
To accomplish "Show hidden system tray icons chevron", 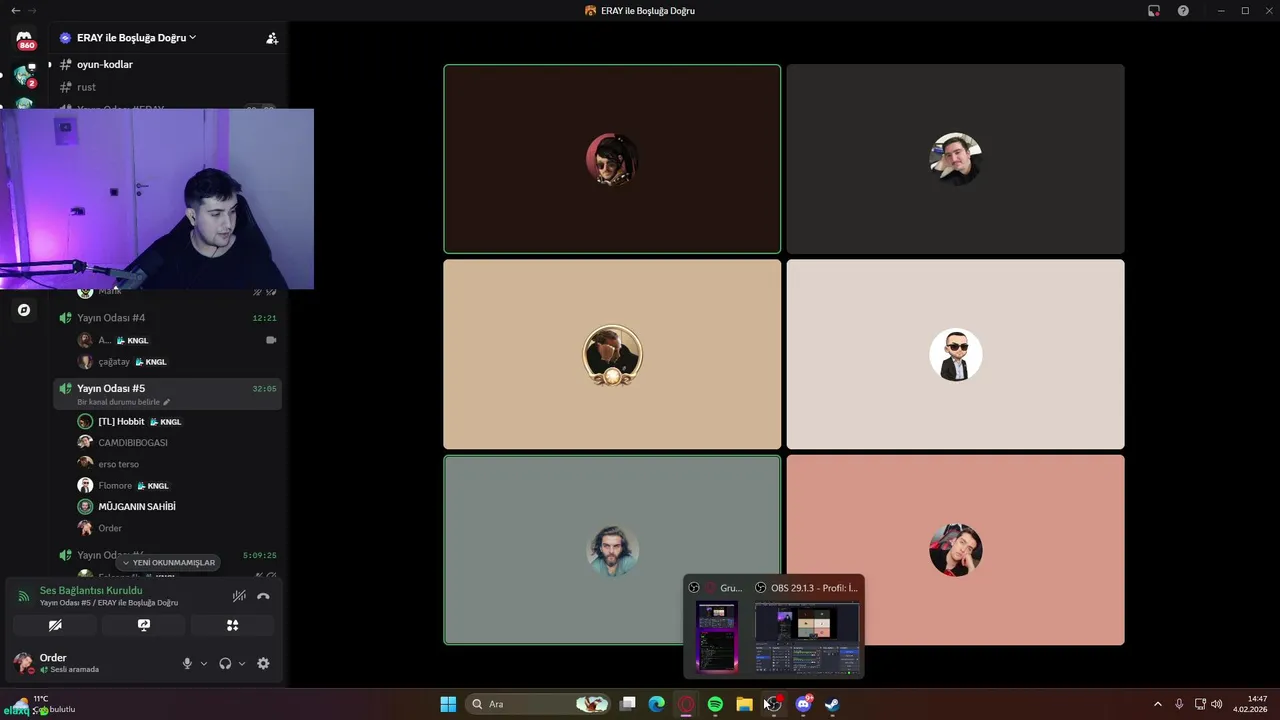I will point(1158,704).
